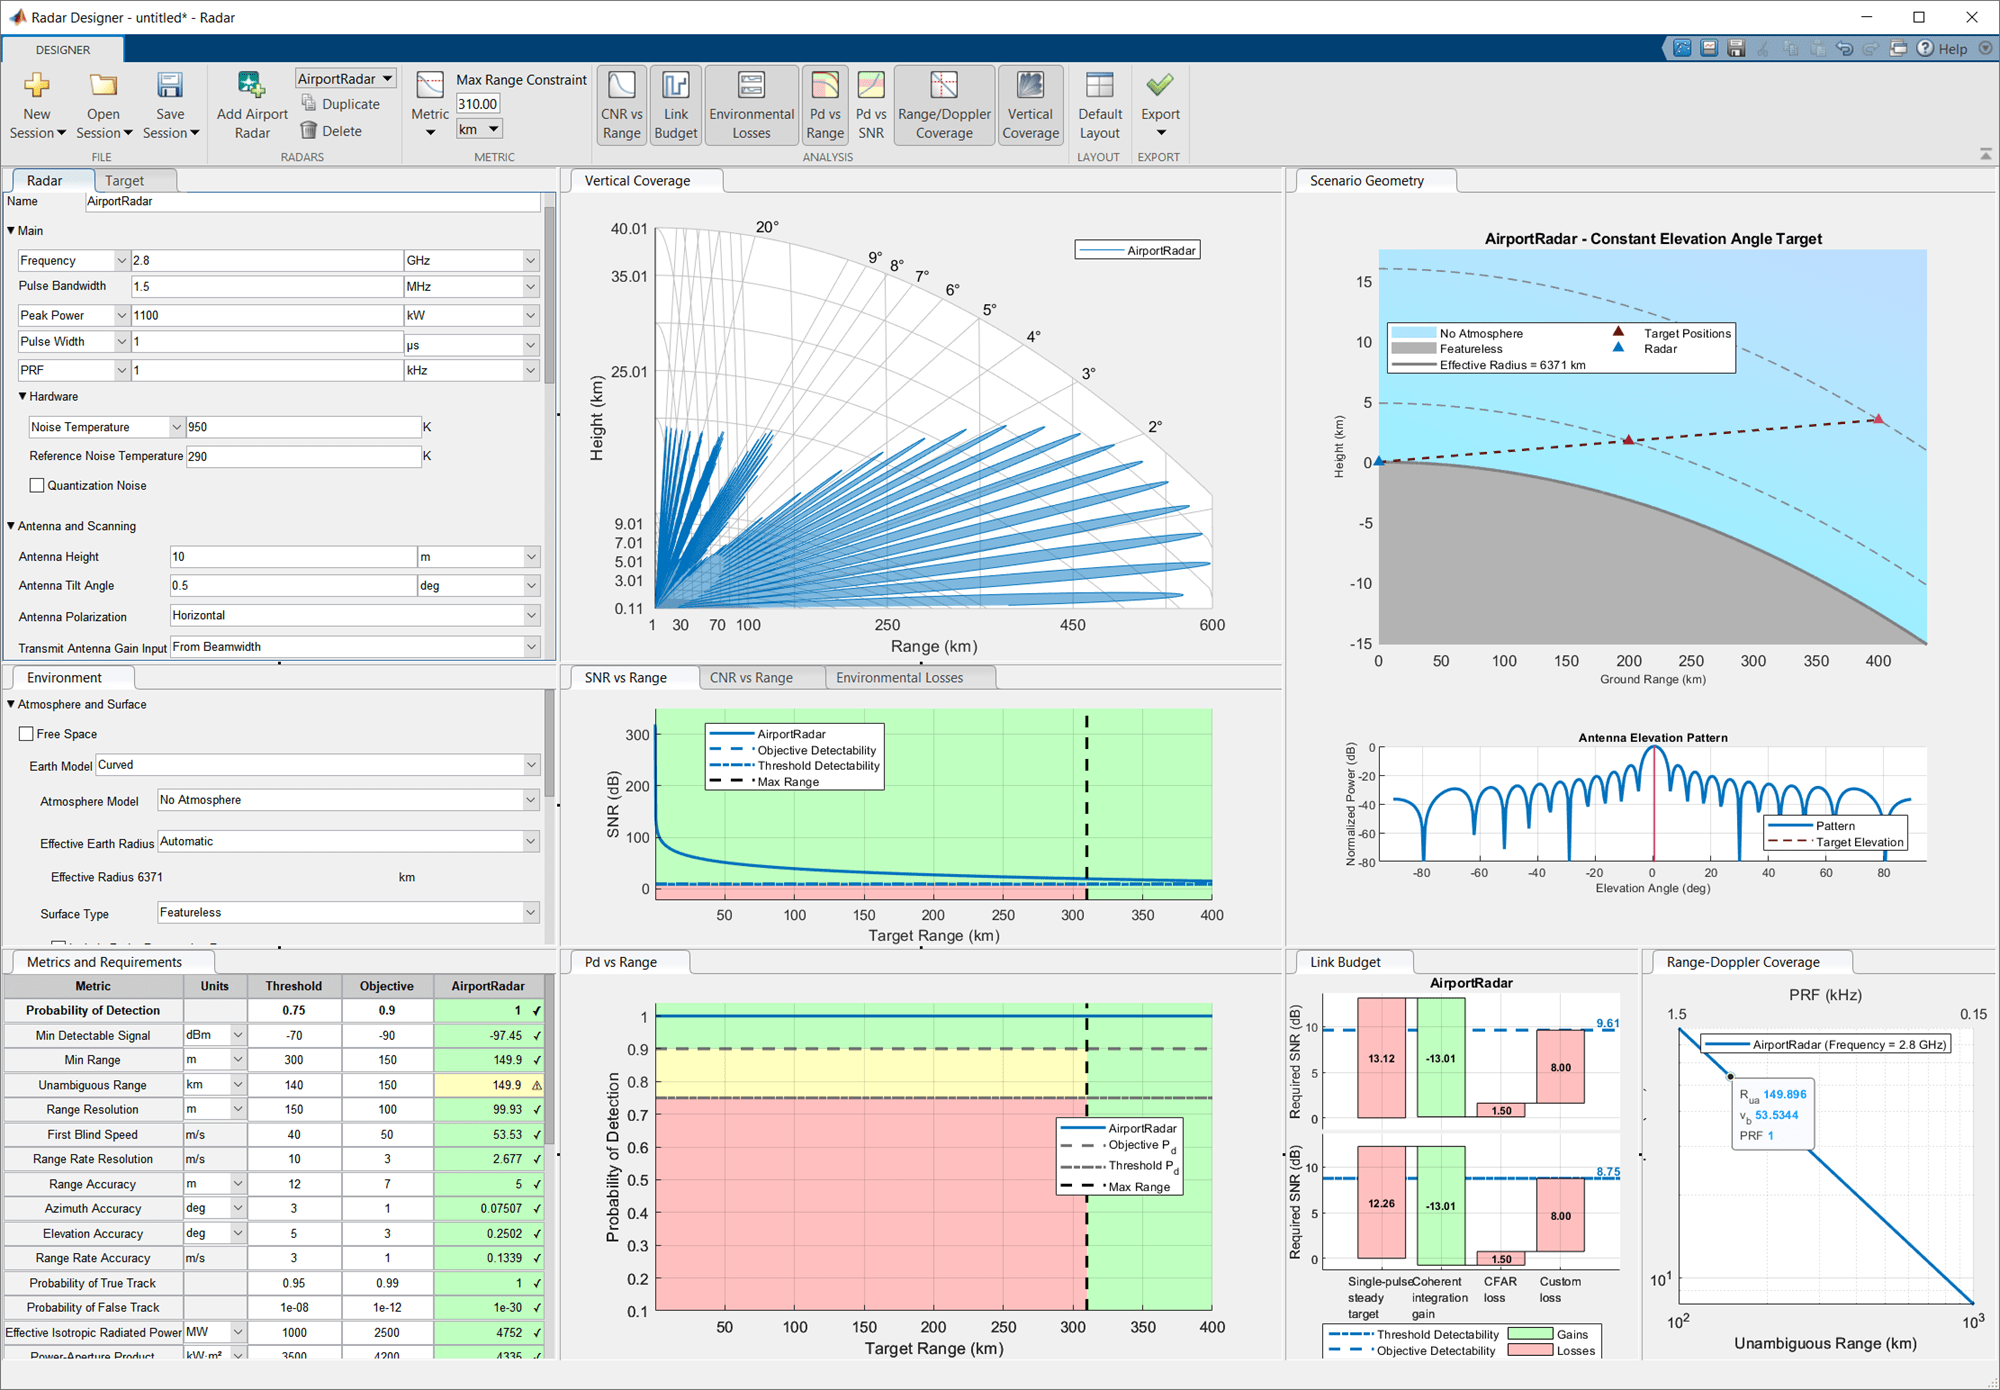The width and height of the screenshot is (2000, 1390).
Task: Toggle Range/Doppler Coverage analysis
Action: (944, 106)
